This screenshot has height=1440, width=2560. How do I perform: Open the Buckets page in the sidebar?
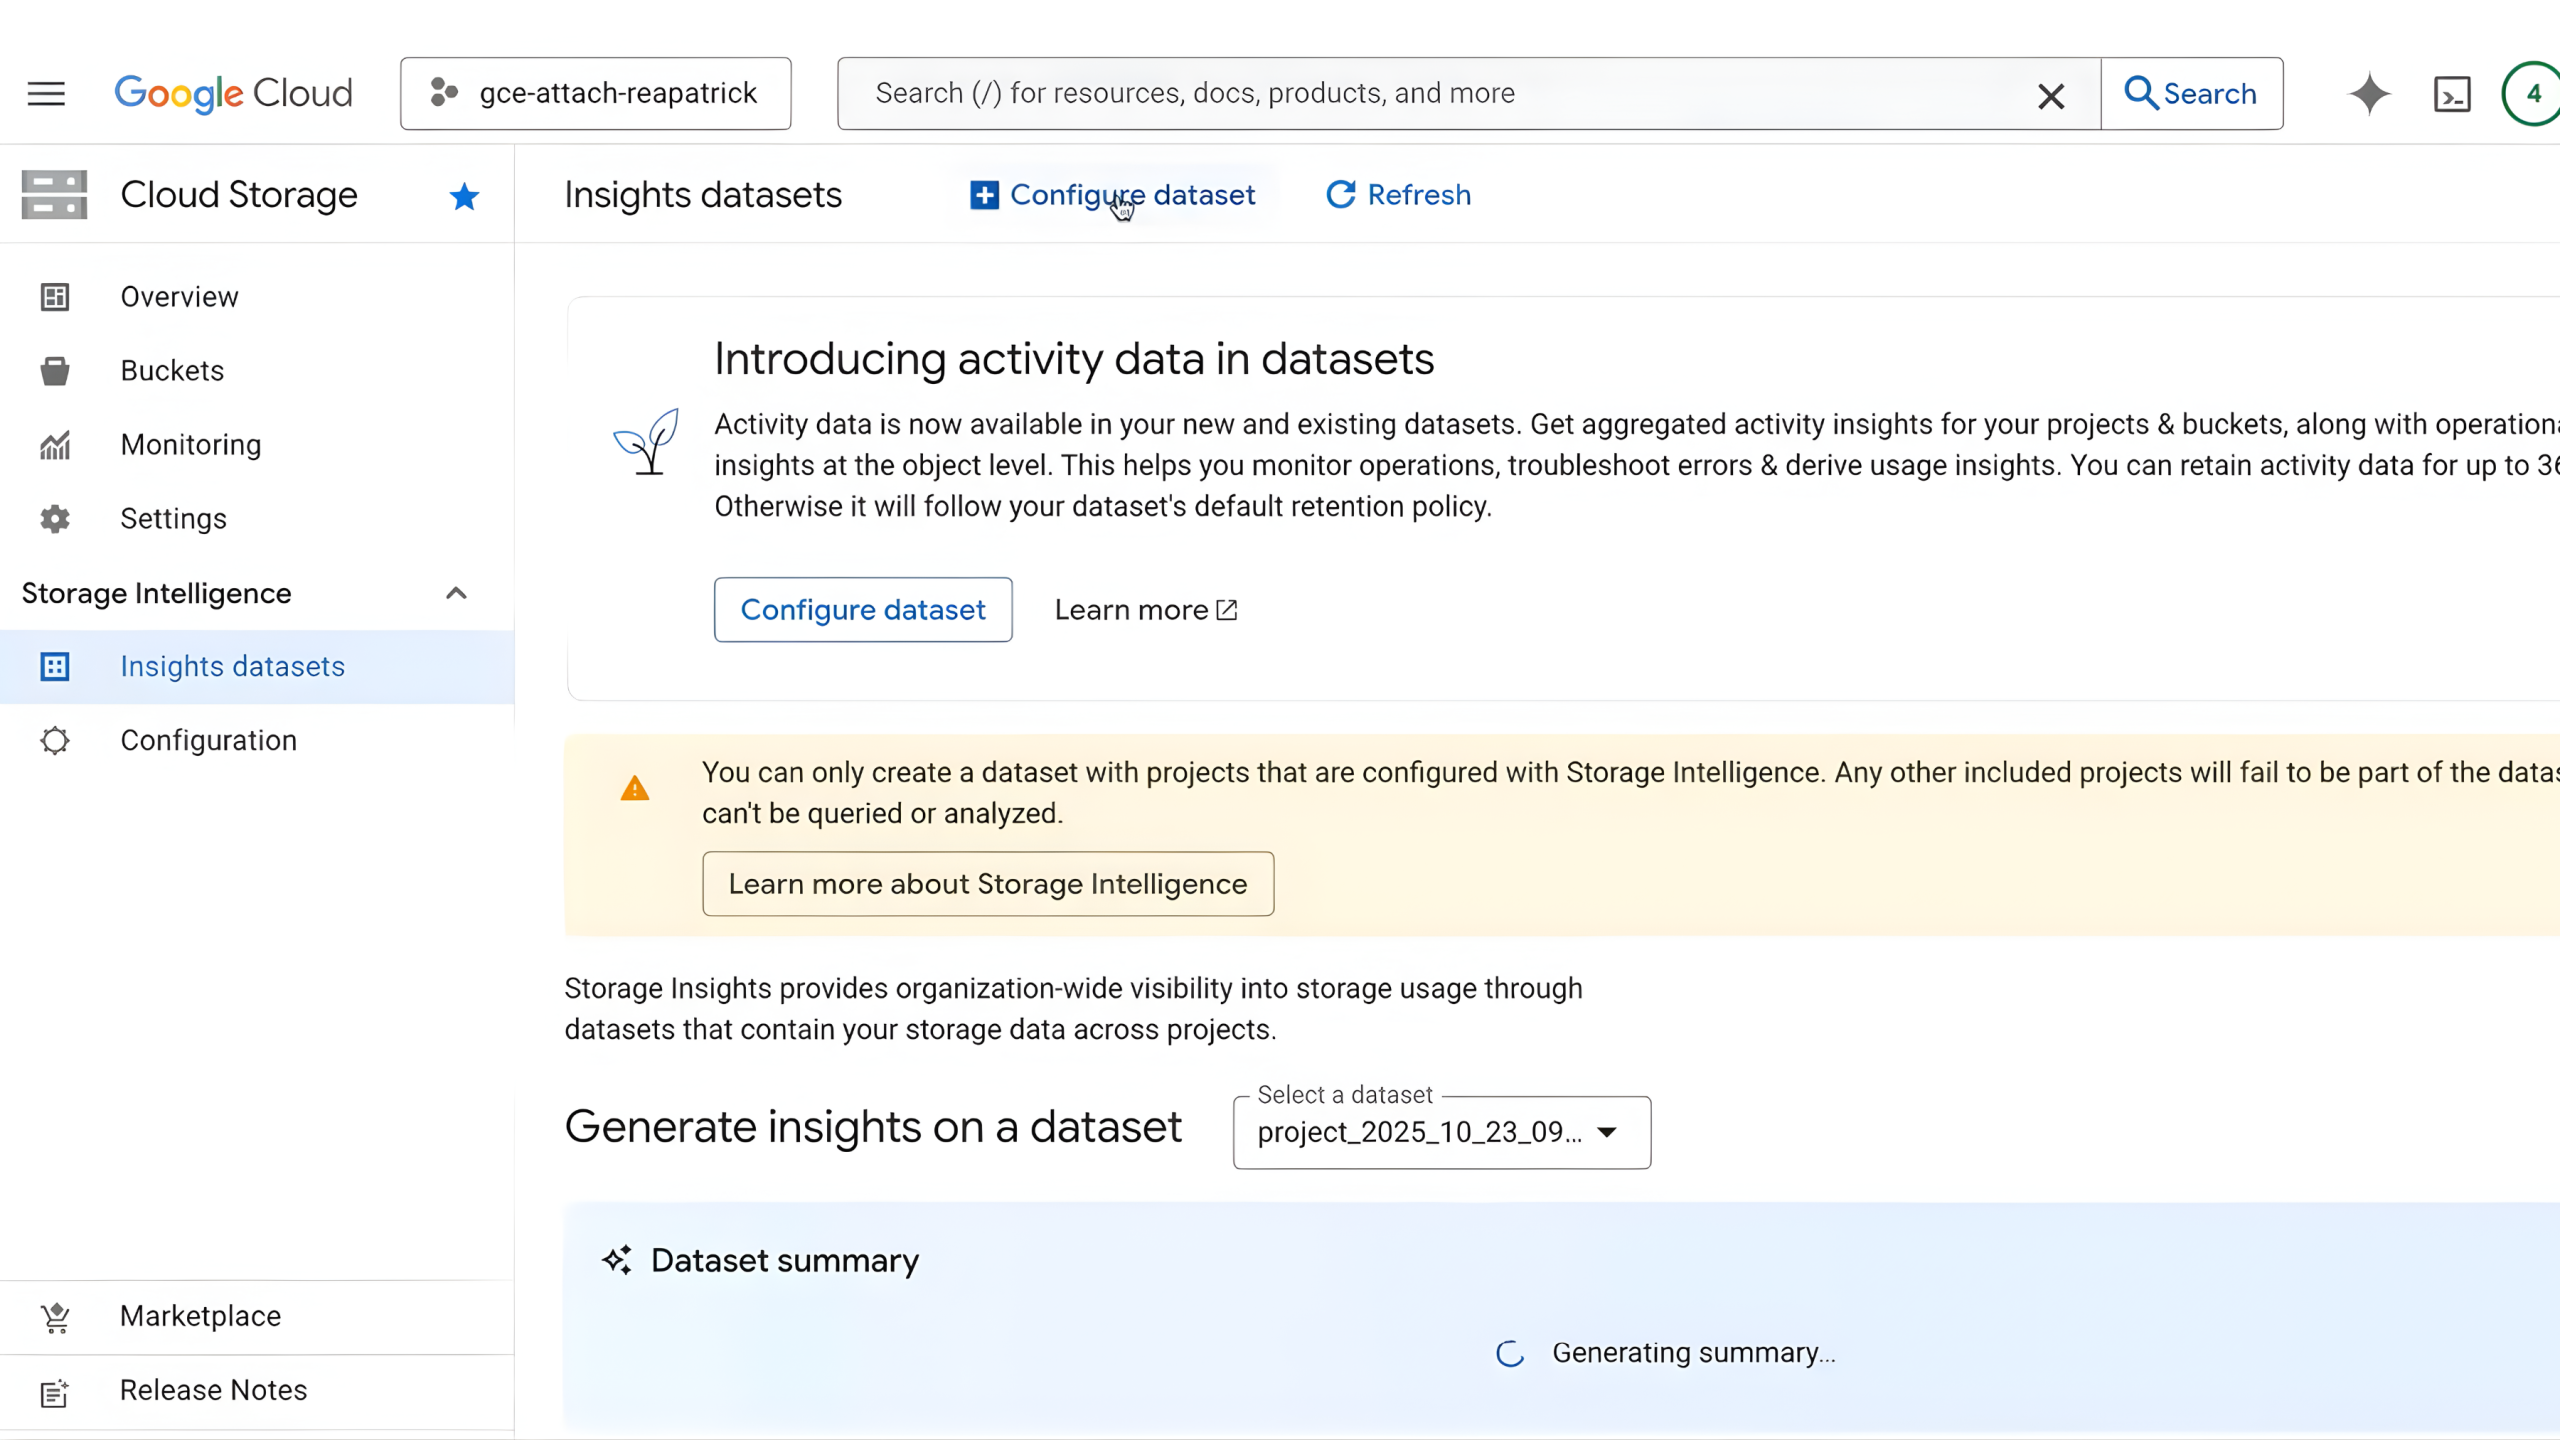172,371
